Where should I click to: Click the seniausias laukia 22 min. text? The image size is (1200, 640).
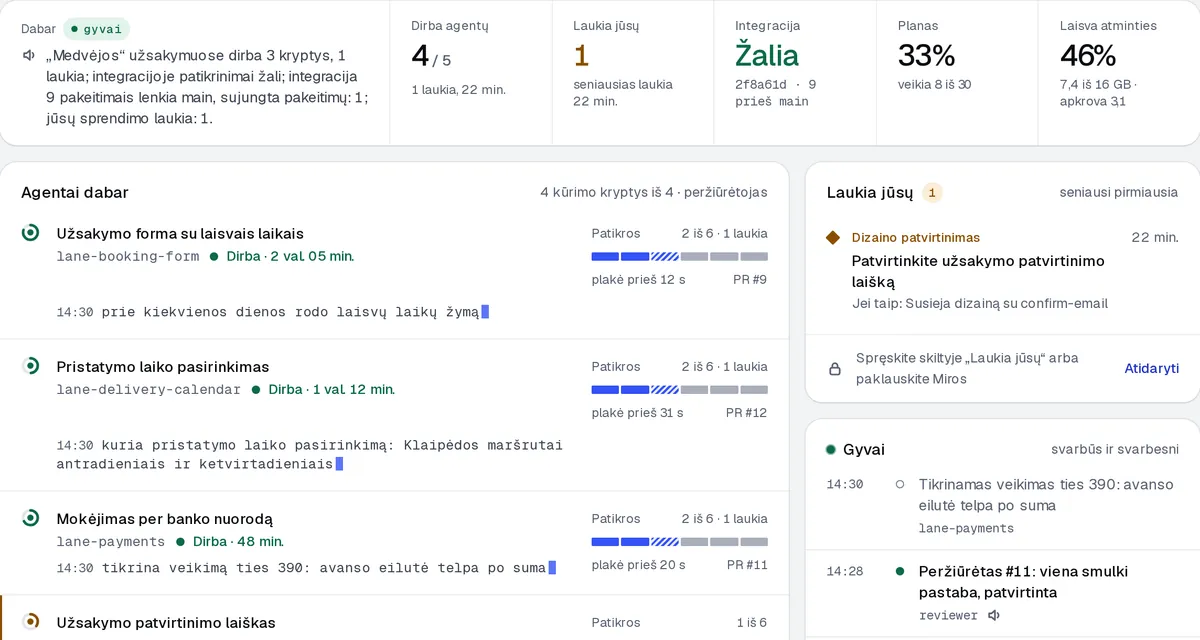pyautogui.click(x=623, y=93)
